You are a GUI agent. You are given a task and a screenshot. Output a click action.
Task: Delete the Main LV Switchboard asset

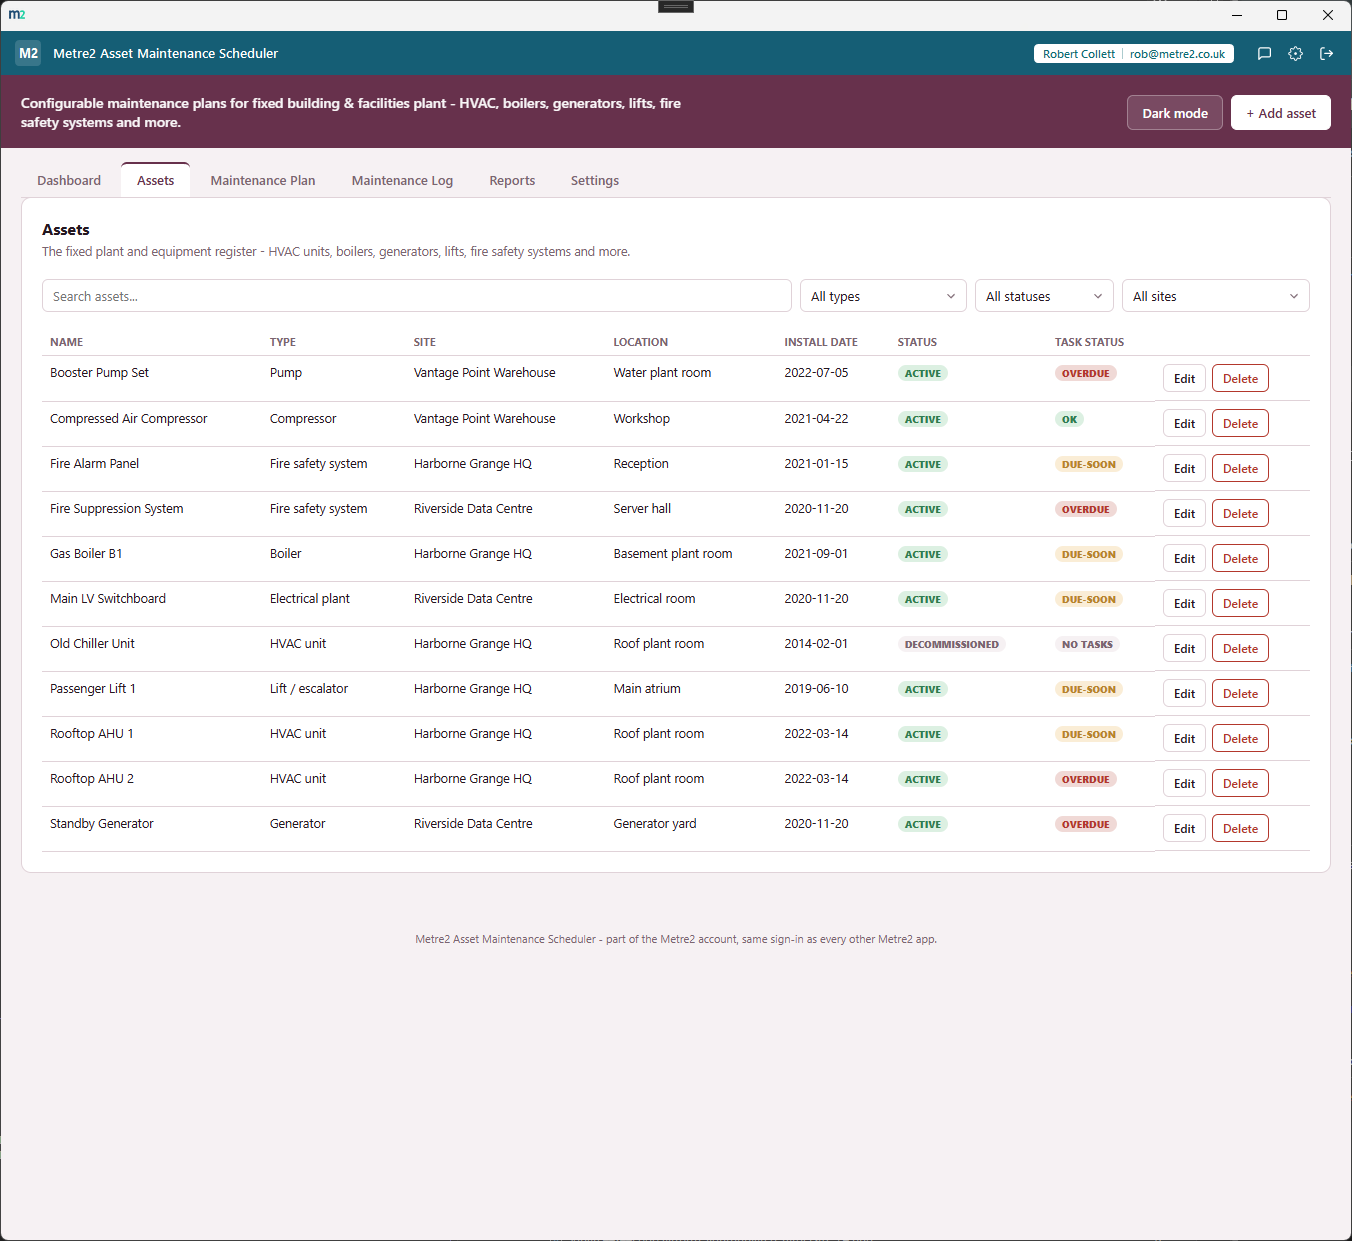1240,604
